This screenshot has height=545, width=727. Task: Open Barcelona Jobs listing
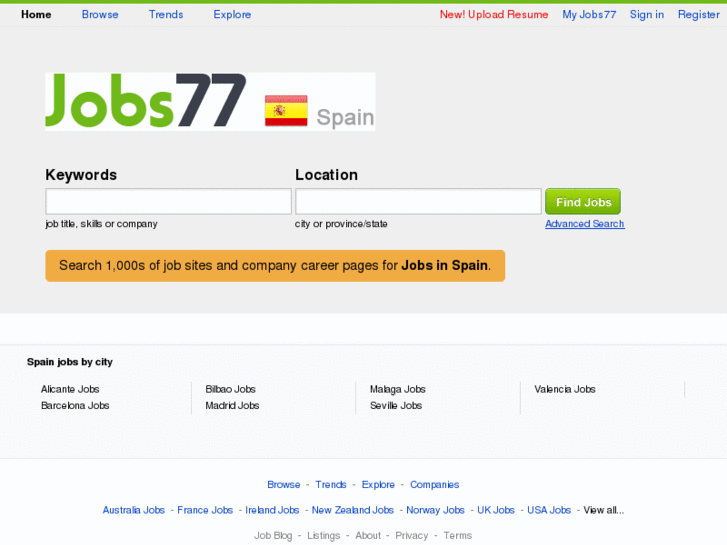pos(75,405)
